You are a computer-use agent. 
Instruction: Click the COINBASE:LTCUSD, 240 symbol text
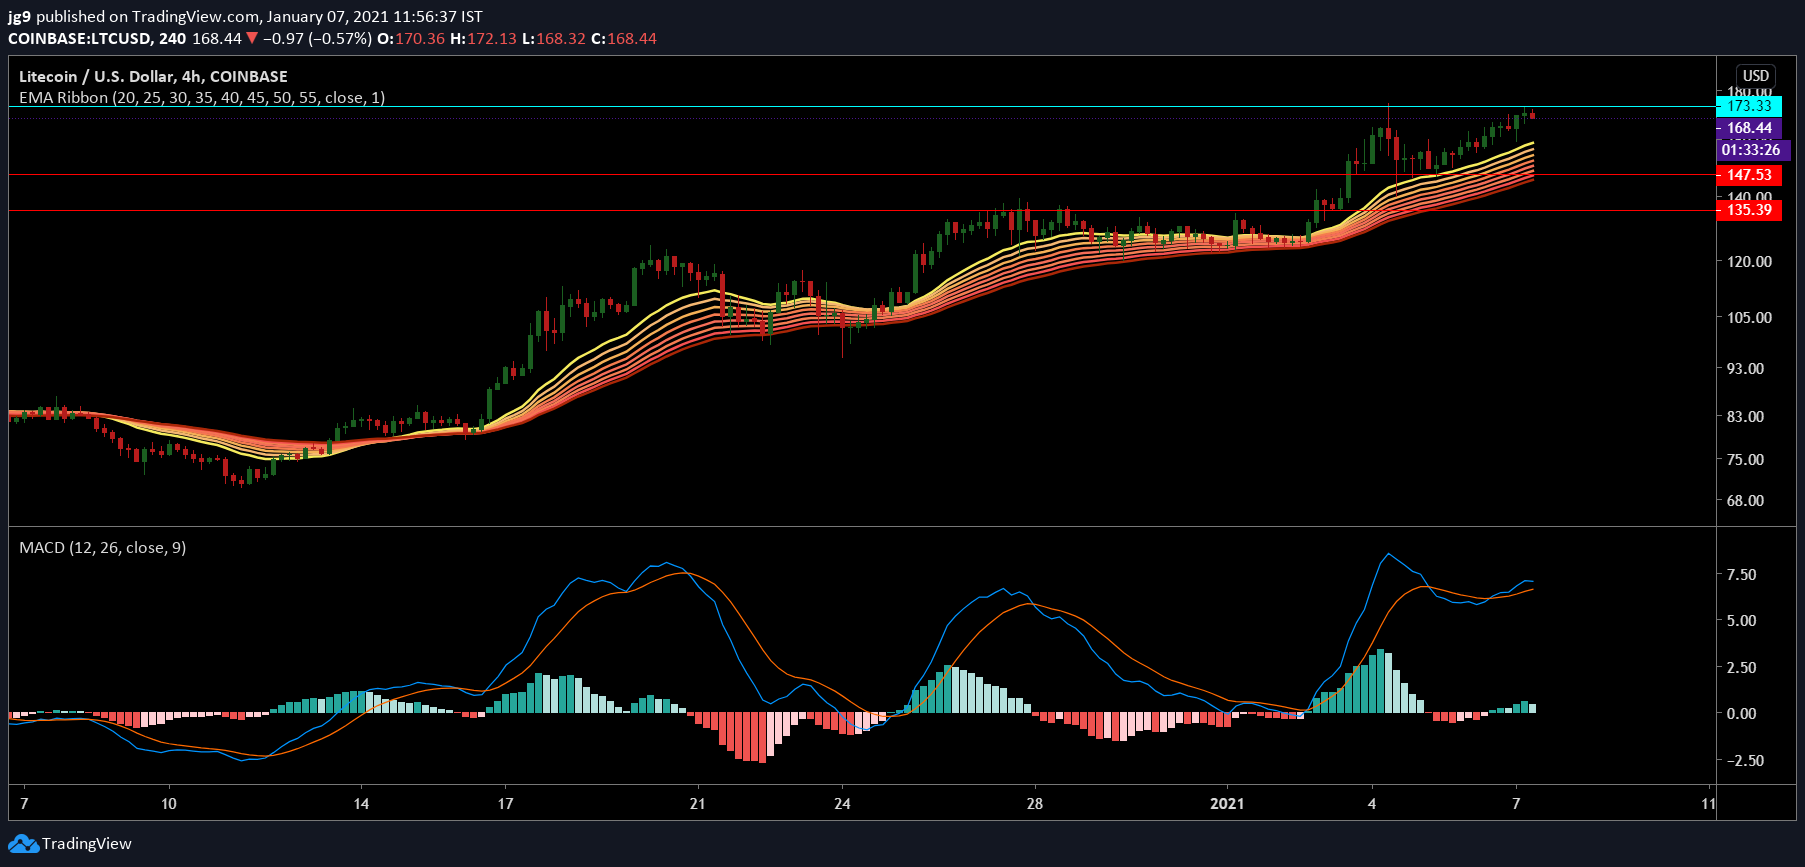97,38
